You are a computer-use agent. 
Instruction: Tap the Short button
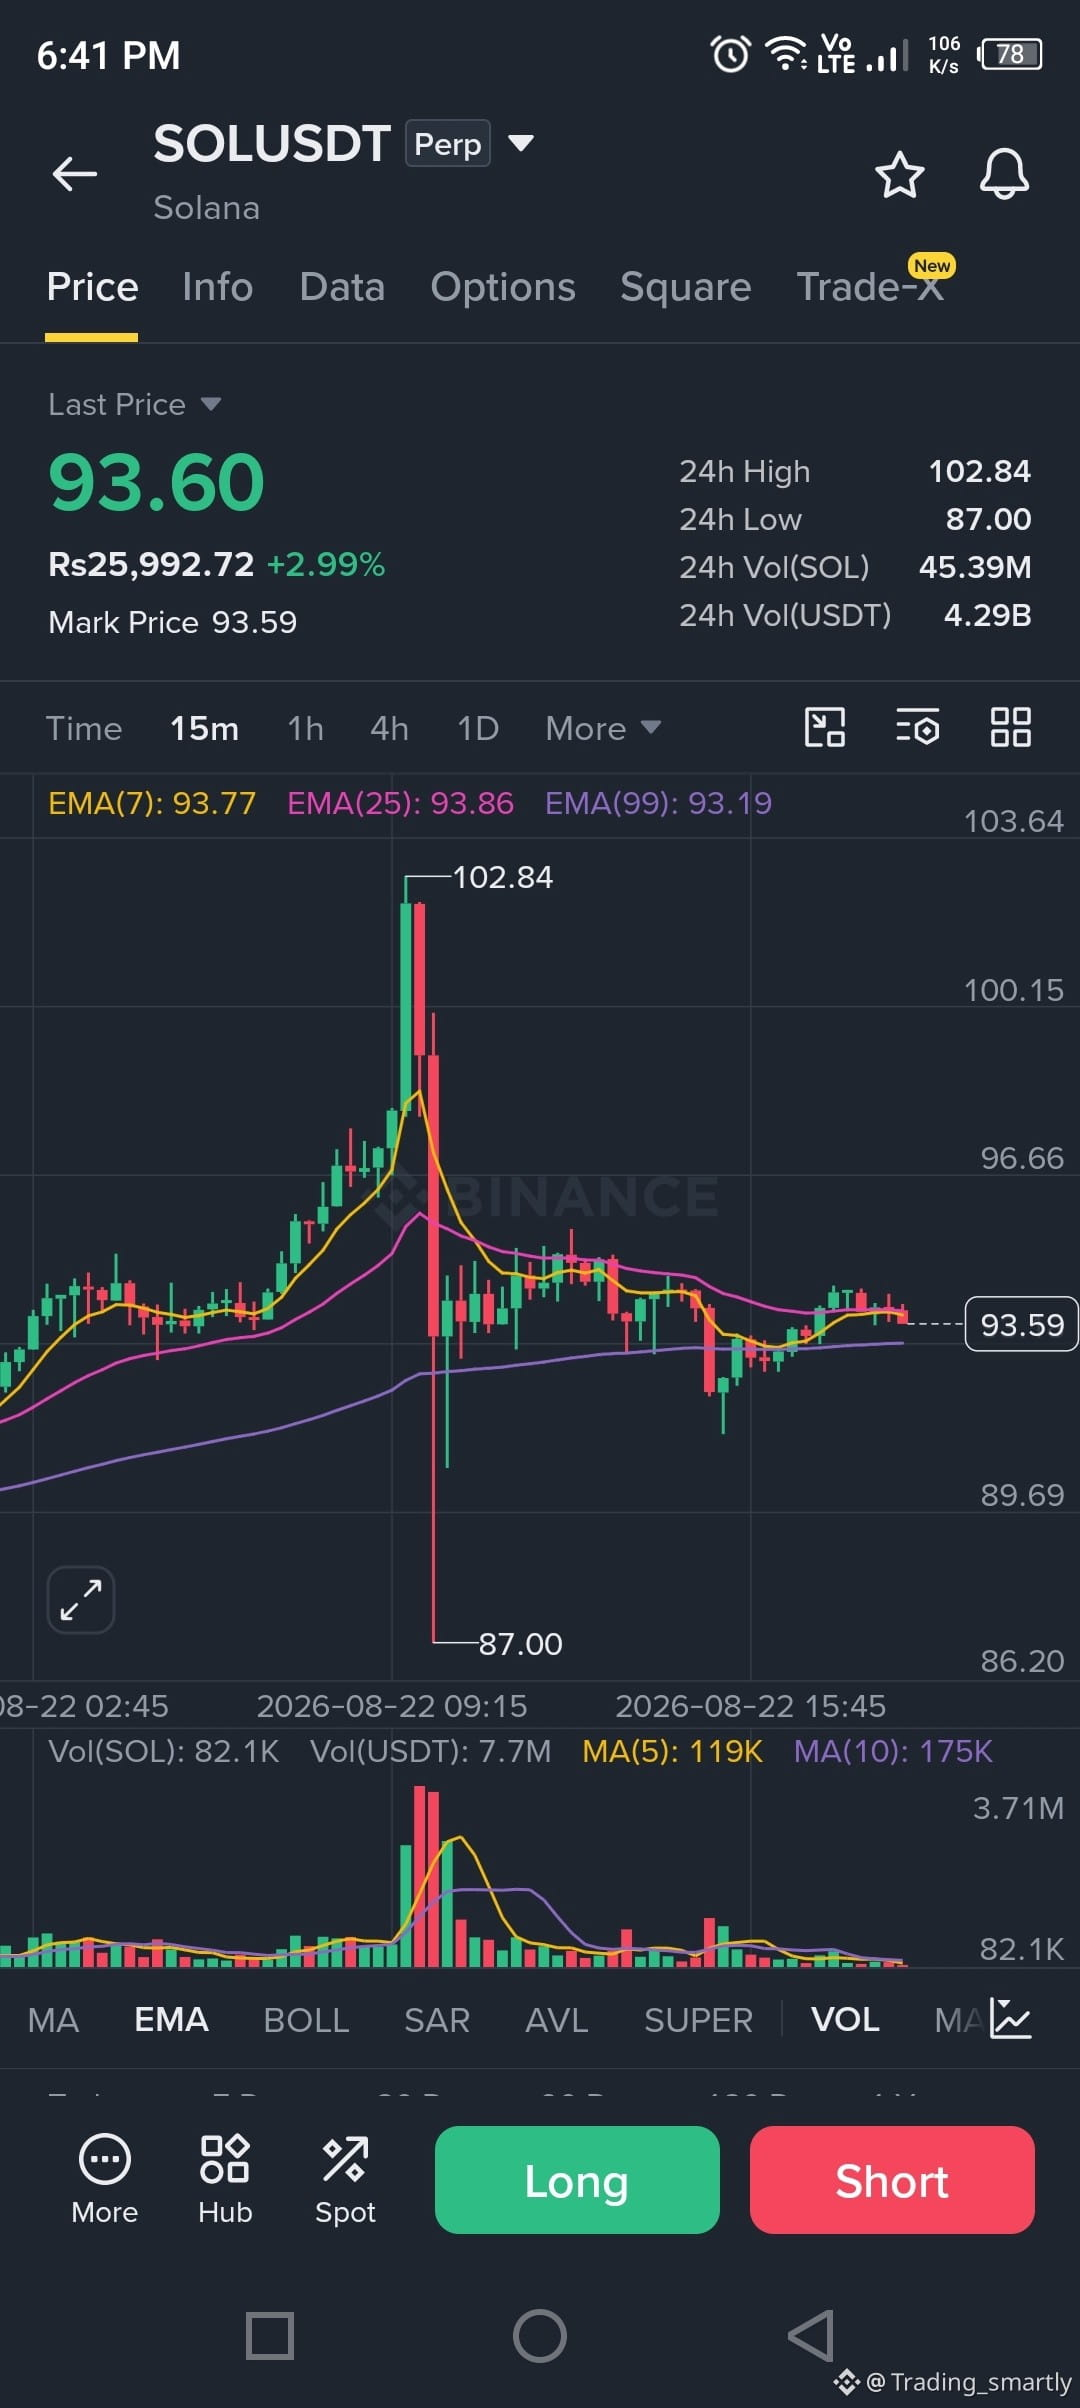click(x=892, y=2180)
